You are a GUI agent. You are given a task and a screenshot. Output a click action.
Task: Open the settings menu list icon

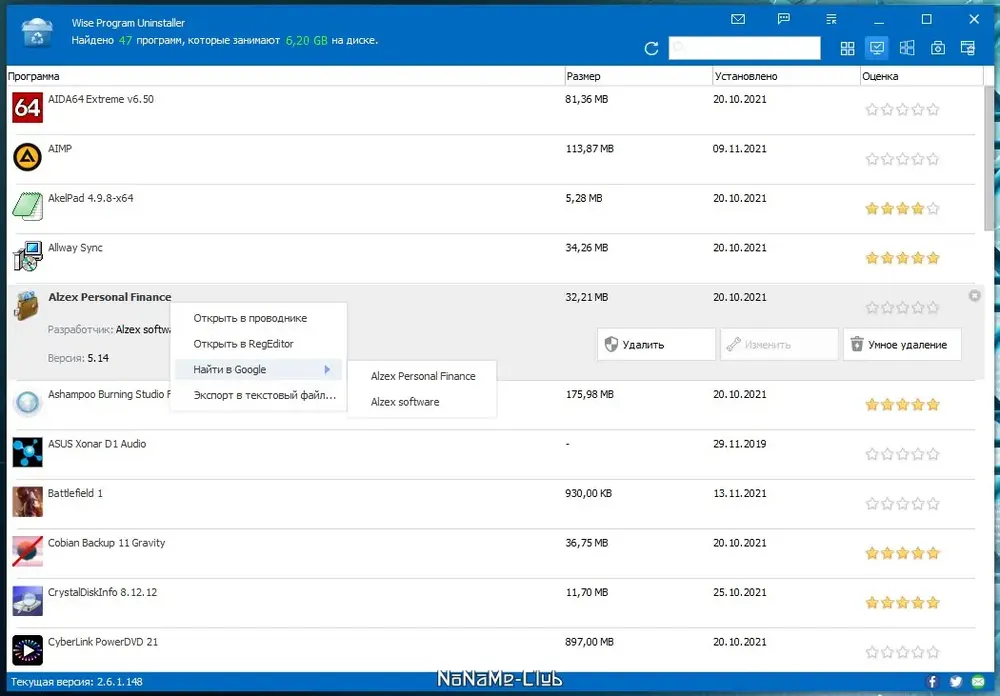pos(831,19)
